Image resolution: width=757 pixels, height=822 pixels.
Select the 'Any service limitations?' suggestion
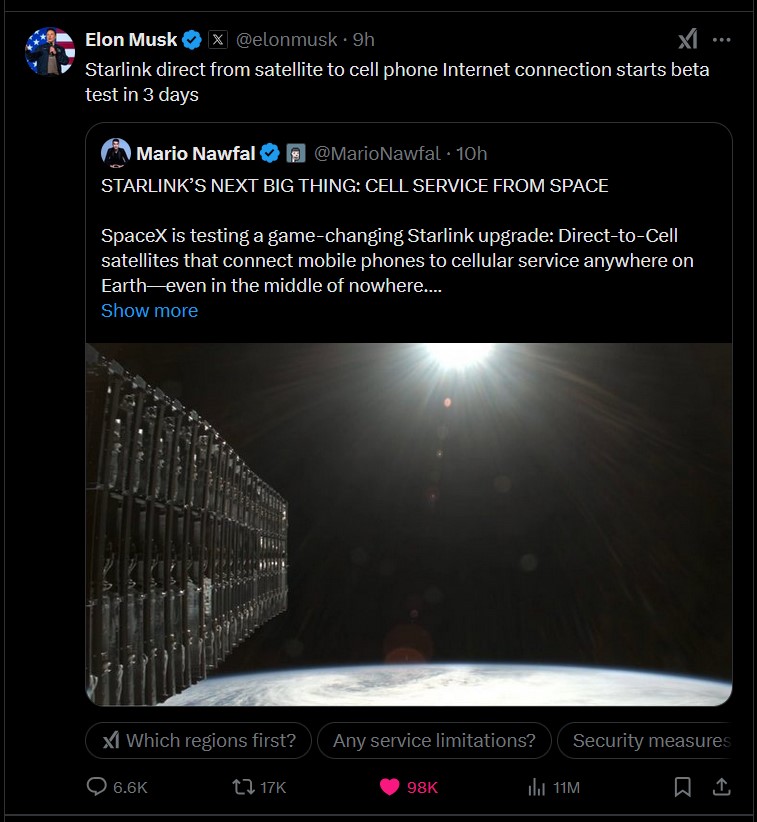(434, 741)
